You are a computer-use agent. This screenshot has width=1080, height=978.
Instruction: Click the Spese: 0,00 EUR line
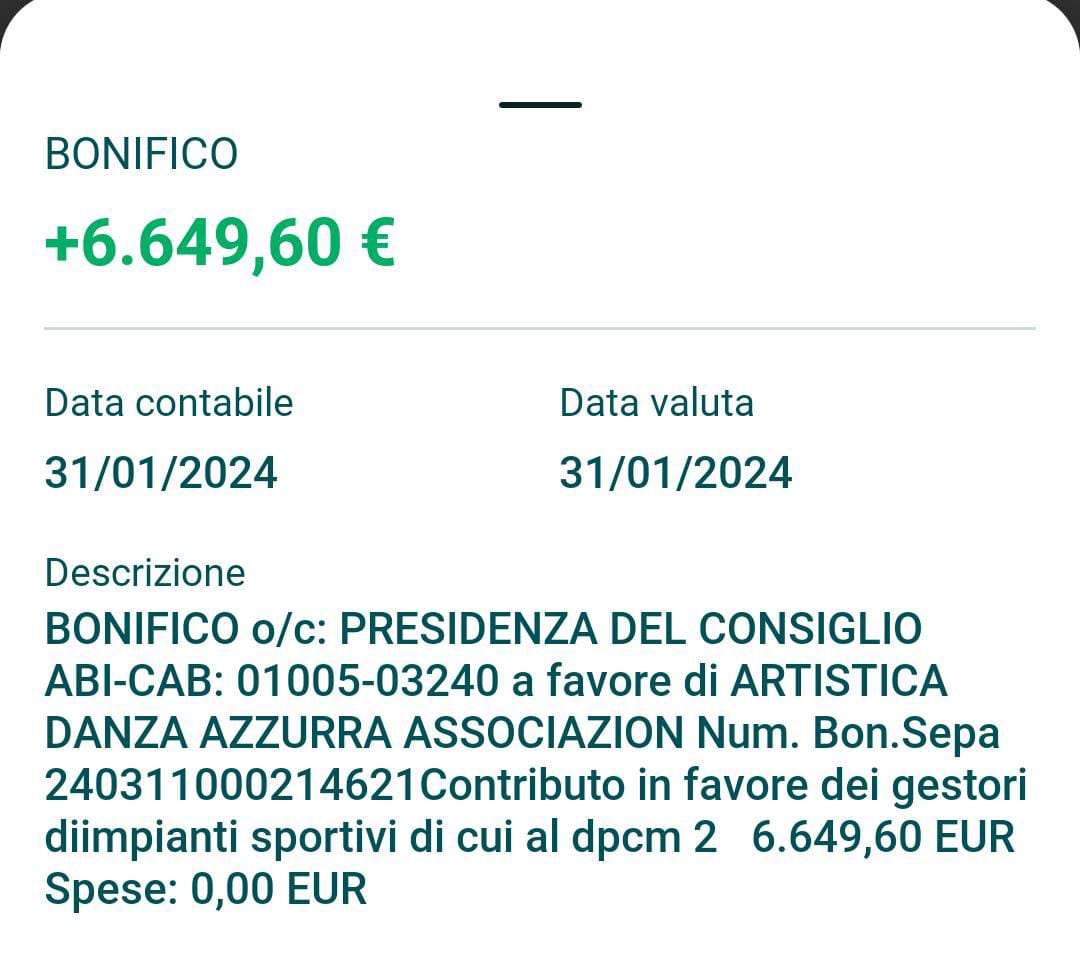pos(206,889)
